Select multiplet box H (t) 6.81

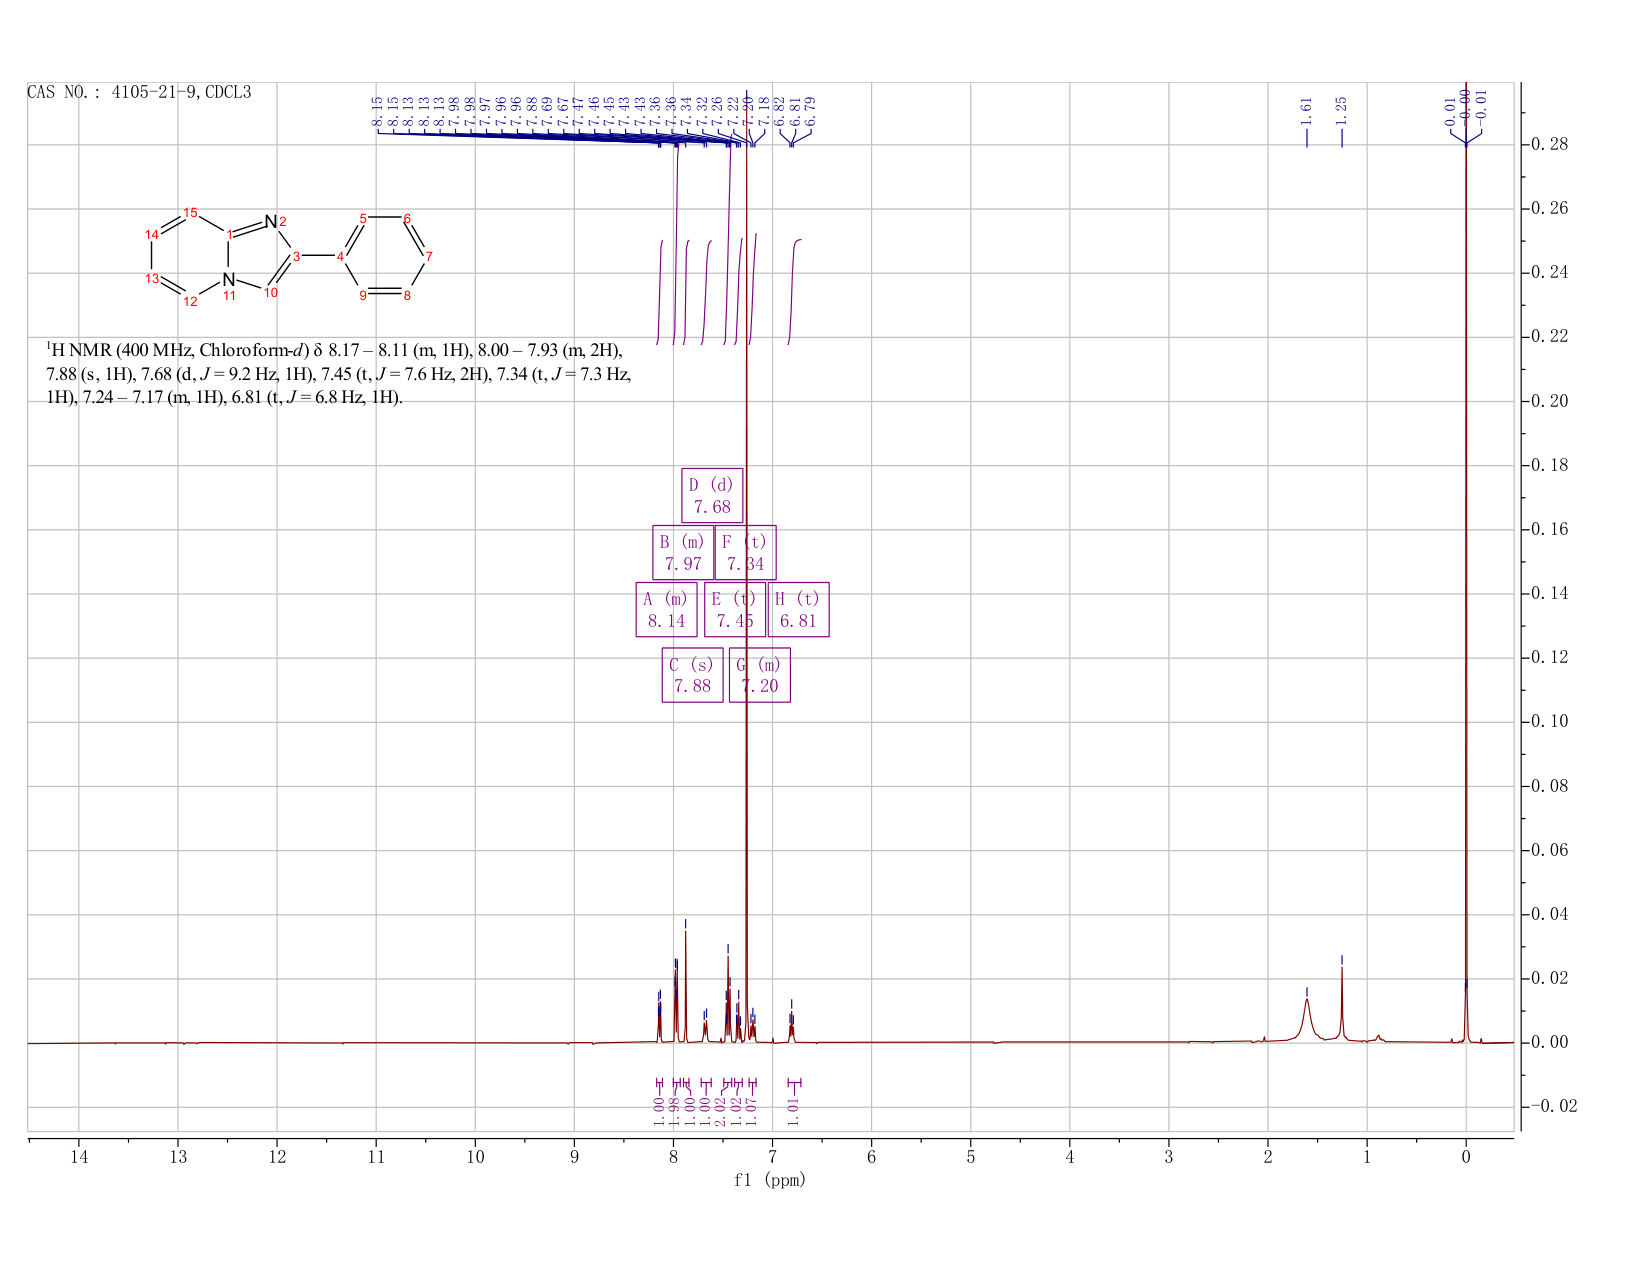(798, 609)
